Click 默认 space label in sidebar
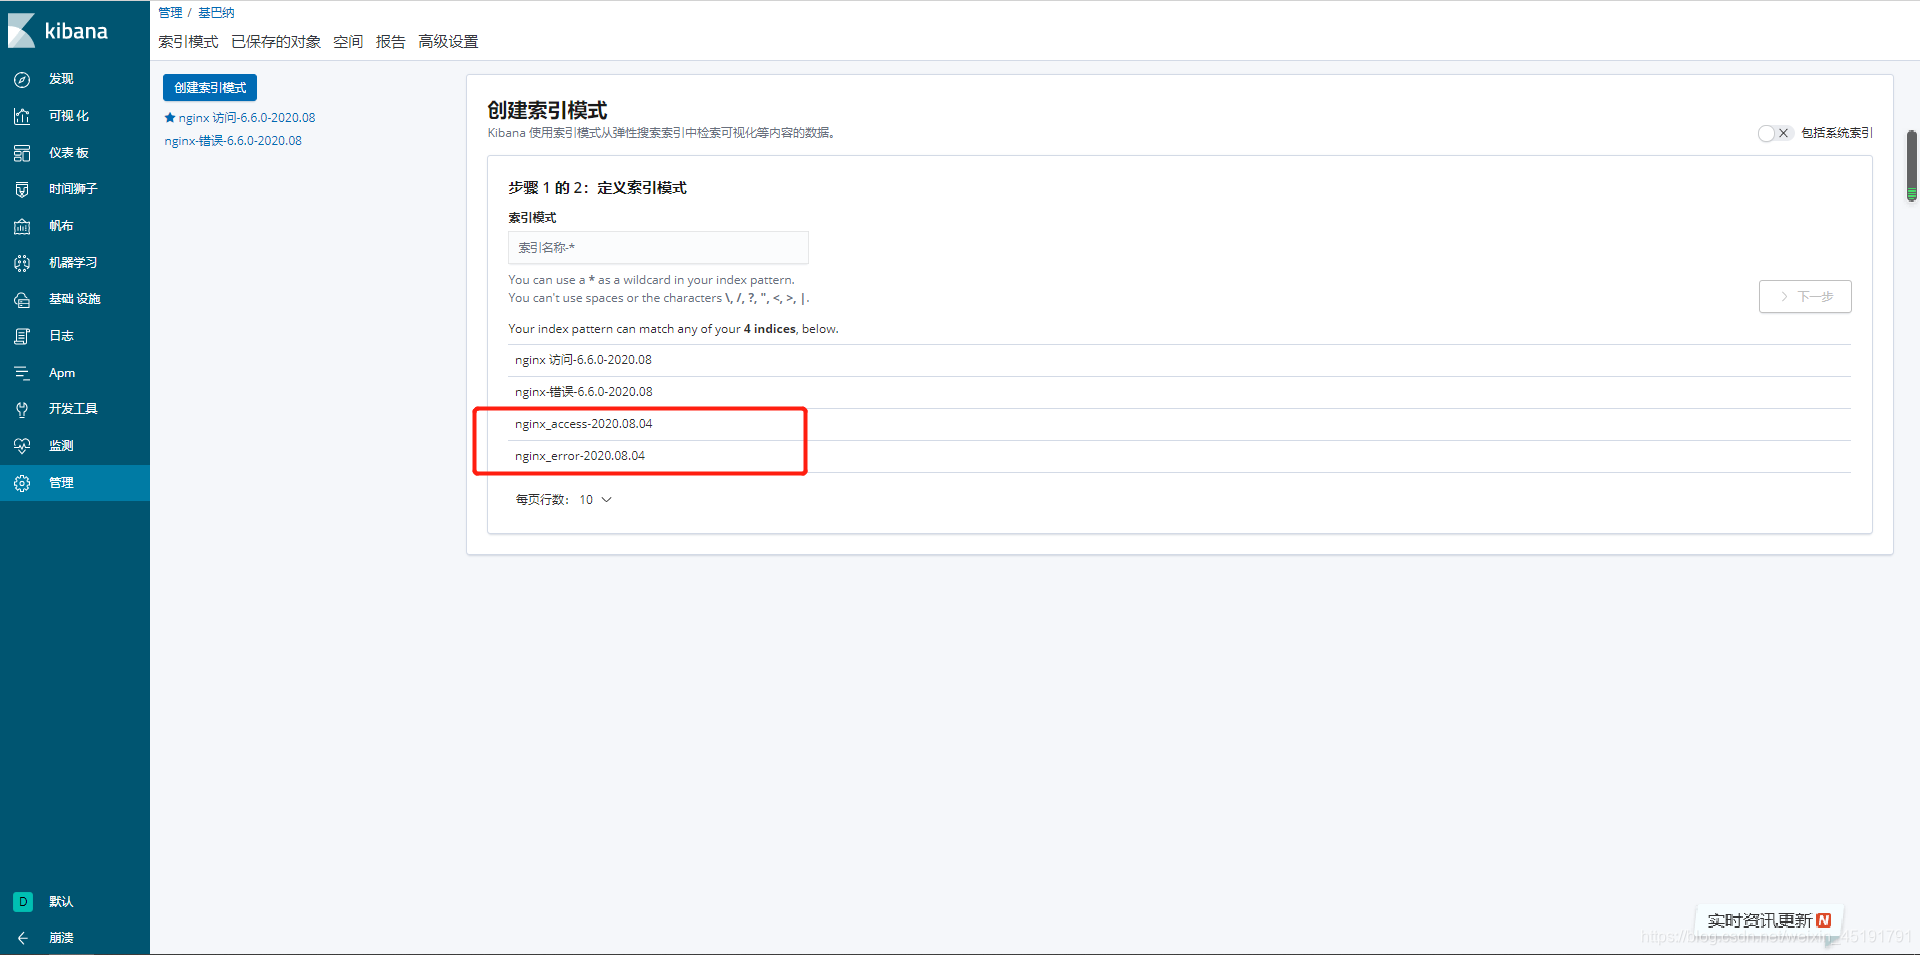 (61, 902)
